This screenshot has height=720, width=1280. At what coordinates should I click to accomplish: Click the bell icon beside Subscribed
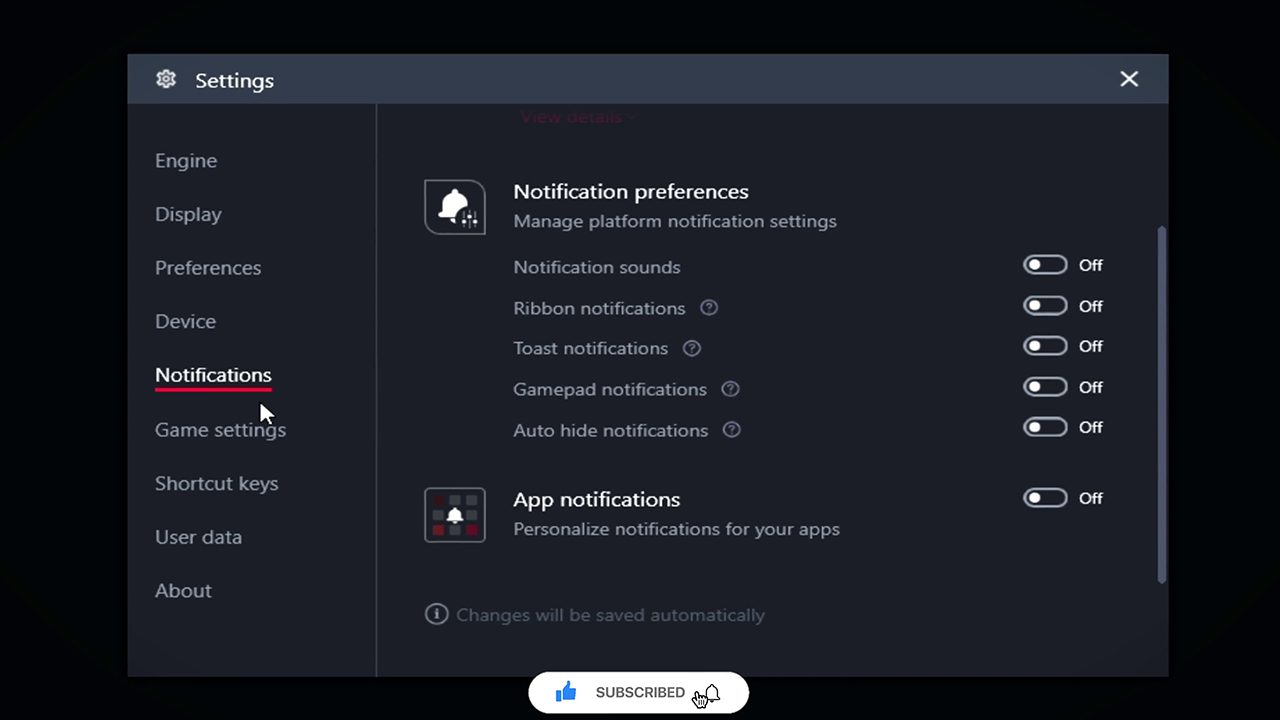(712, 692)
